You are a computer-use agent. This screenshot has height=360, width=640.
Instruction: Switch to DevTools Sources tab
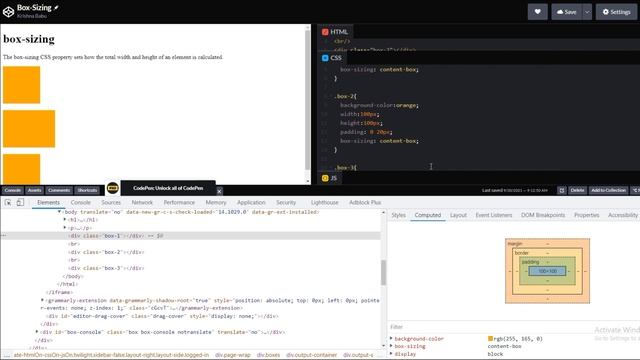(111, 202)
